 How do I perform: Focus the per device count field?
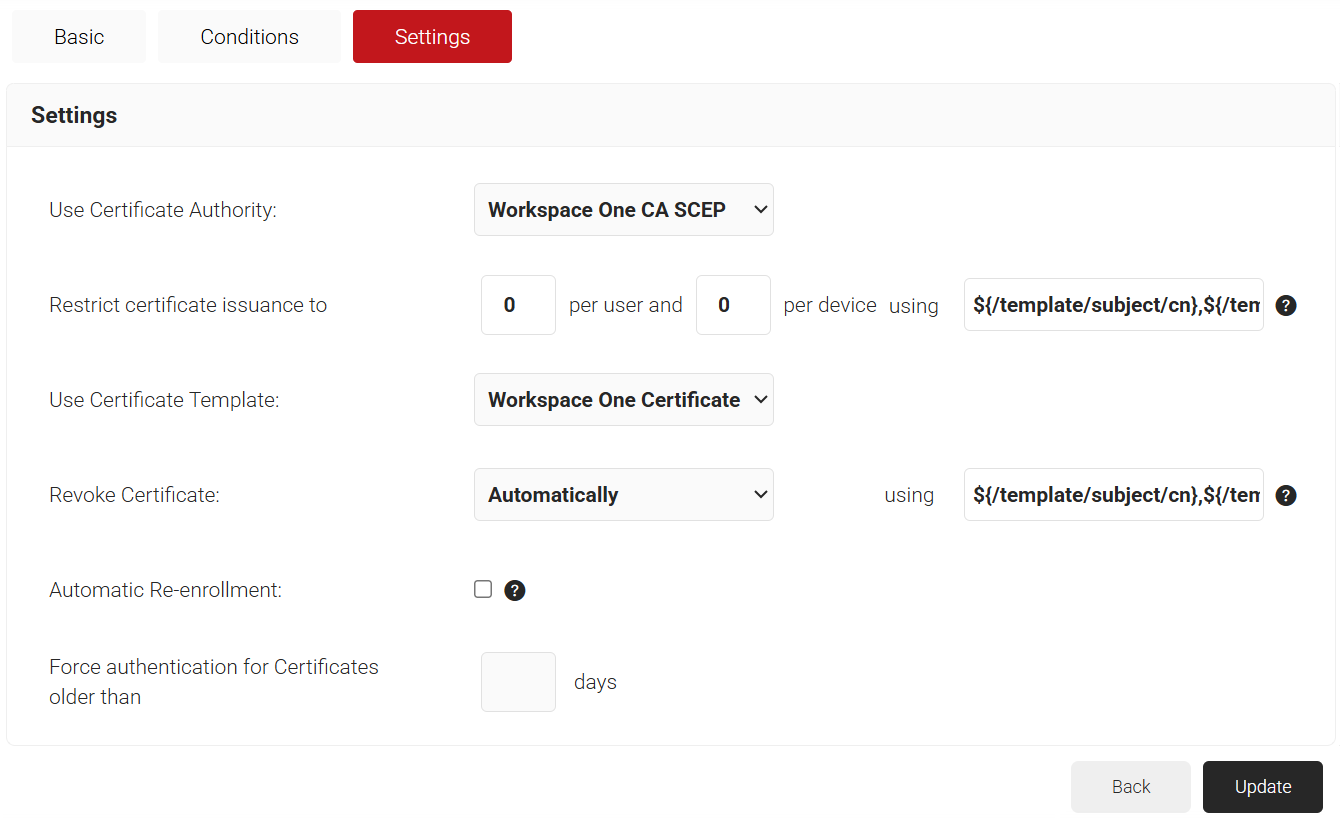732,305
